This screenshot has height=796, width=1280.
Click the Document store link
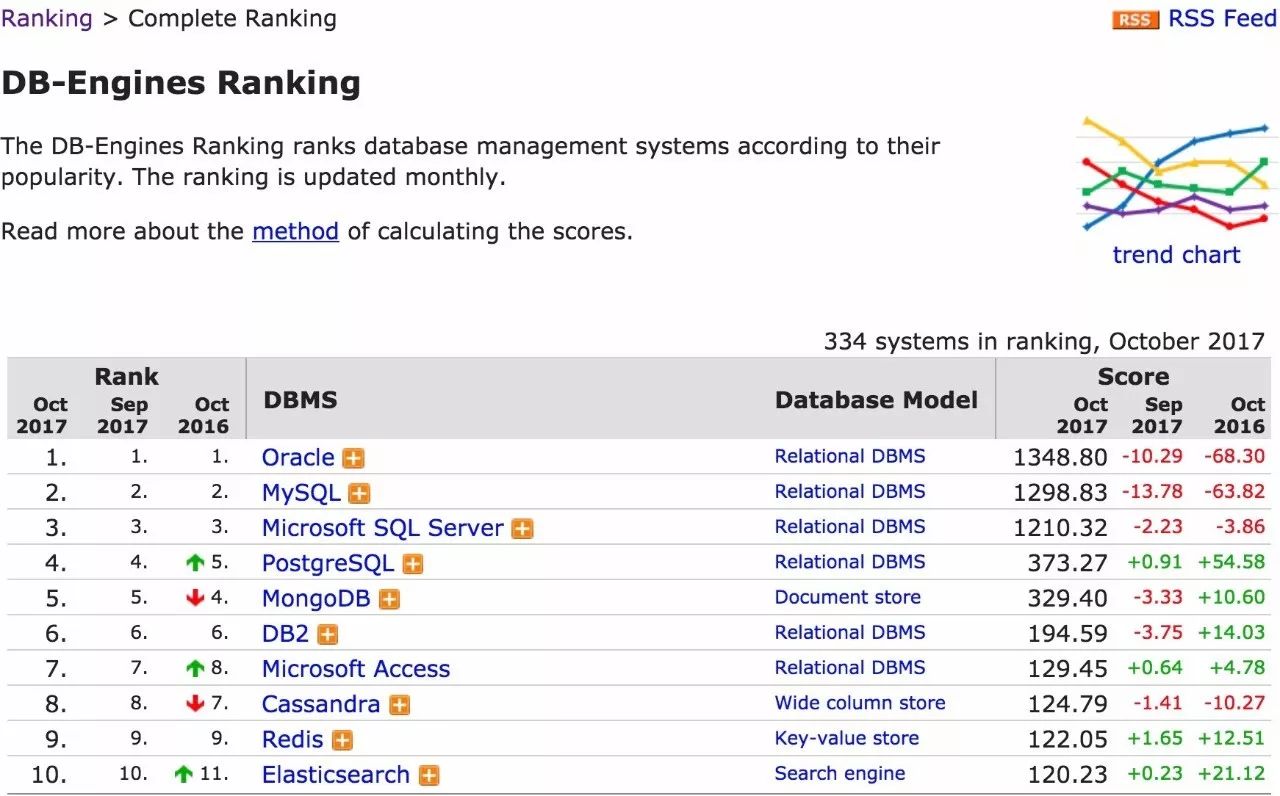pyautogui.click(x=848, y=597)
